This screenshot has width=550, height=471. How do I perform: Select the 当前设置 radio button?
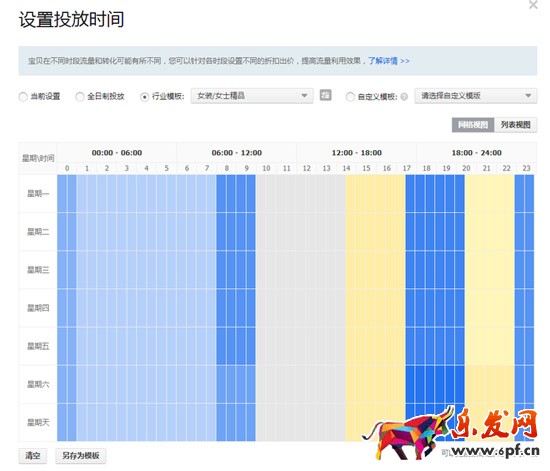pyautogui.click(x=23, y=96)
